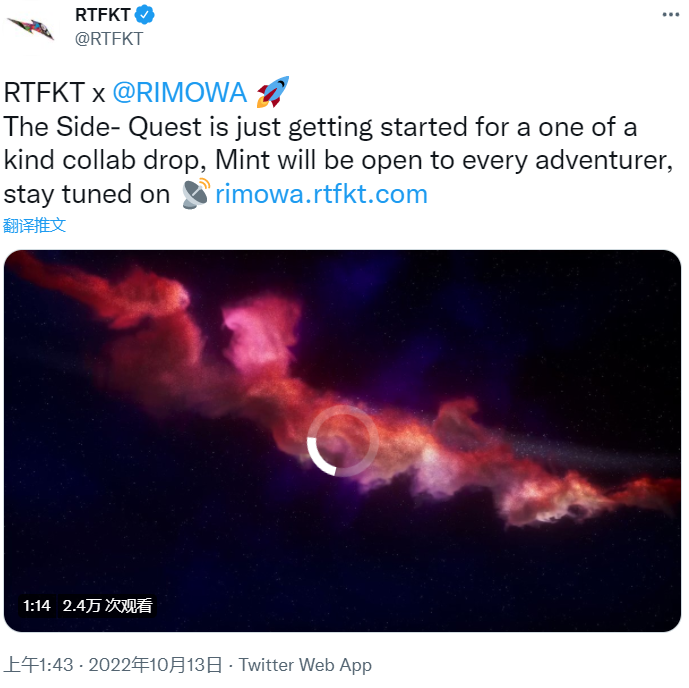
Task: Click the 1:14 video duration label
Action: click(37, 605)
